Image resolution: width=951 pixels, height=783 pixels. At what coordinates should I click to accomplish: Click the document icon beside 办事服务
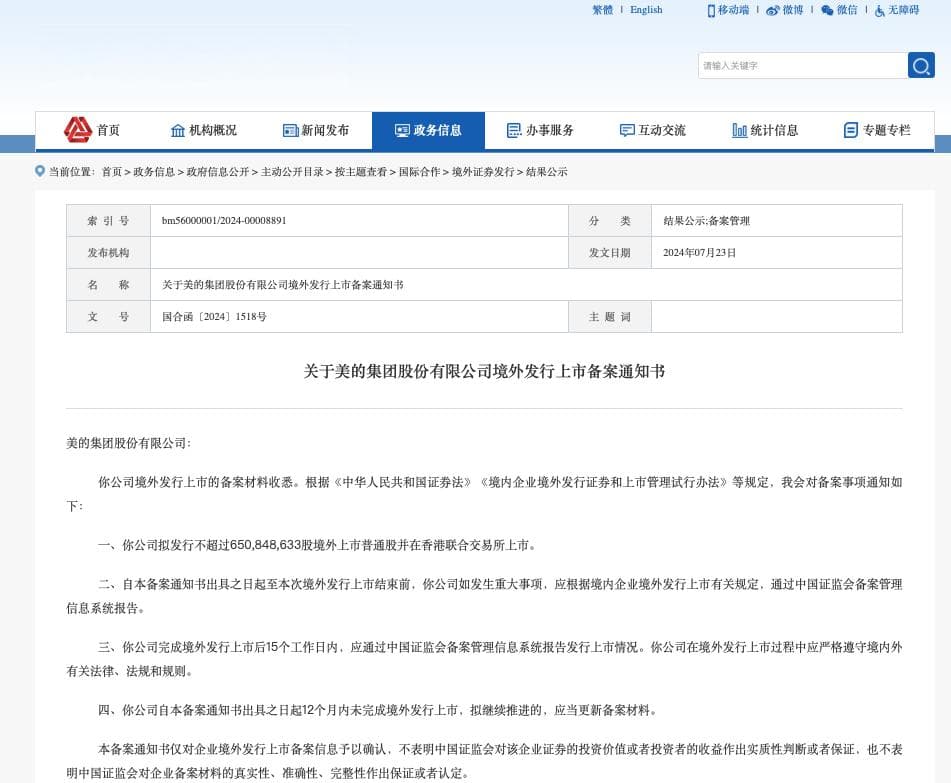tap(514, 130)
